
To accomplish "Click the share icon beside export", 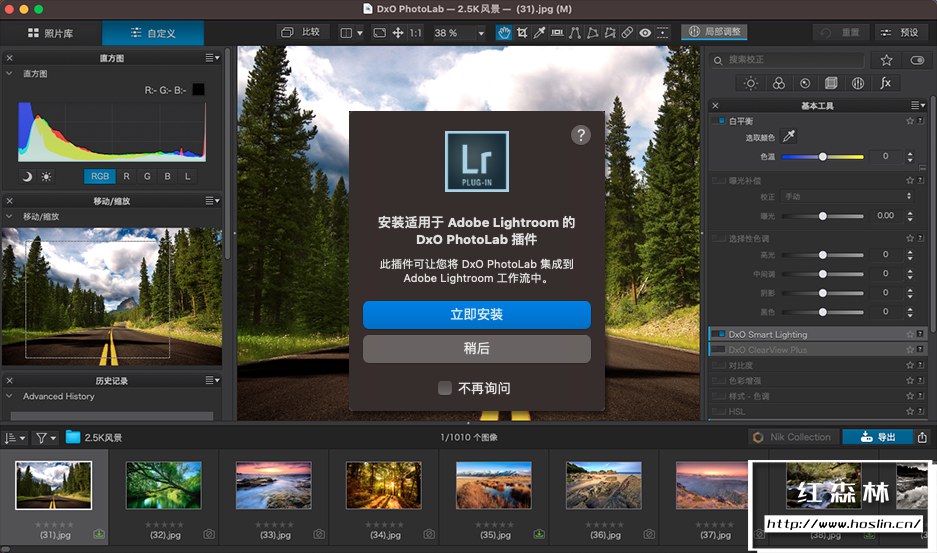I will [x=922, y=437].
